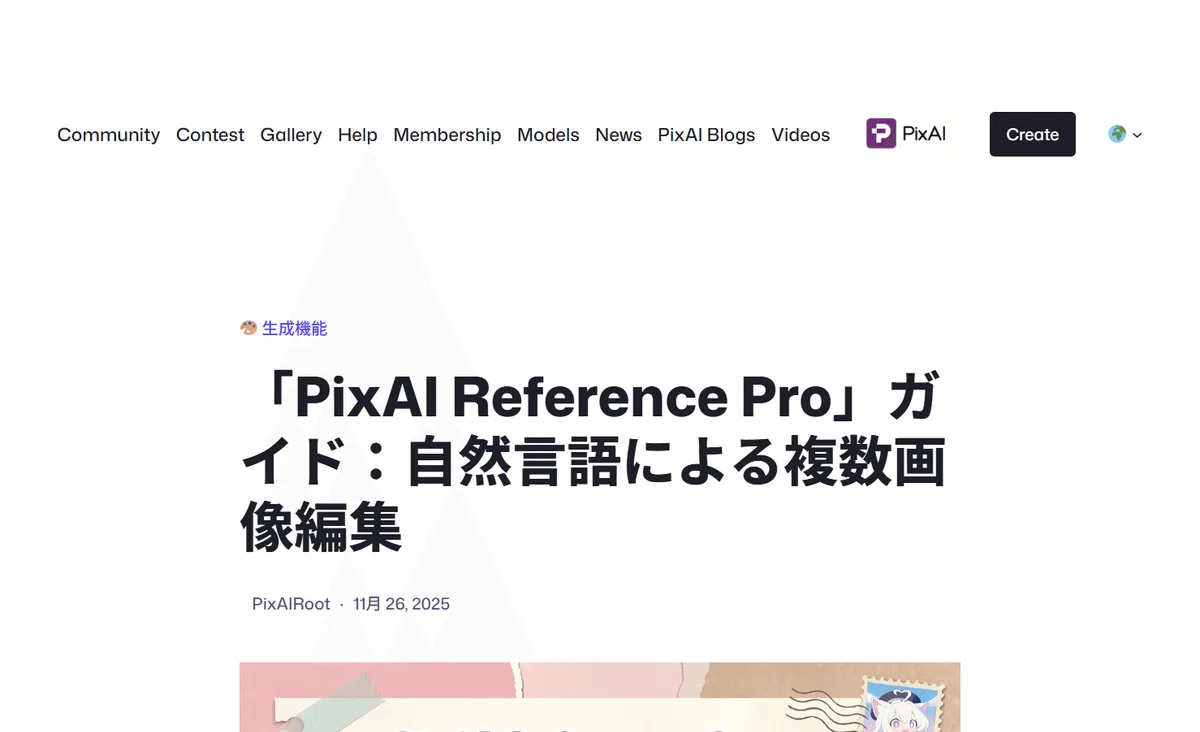Screen dimensions: 1200x732
Task: Go to the Gallery page
Action: [x=291, y=135]
